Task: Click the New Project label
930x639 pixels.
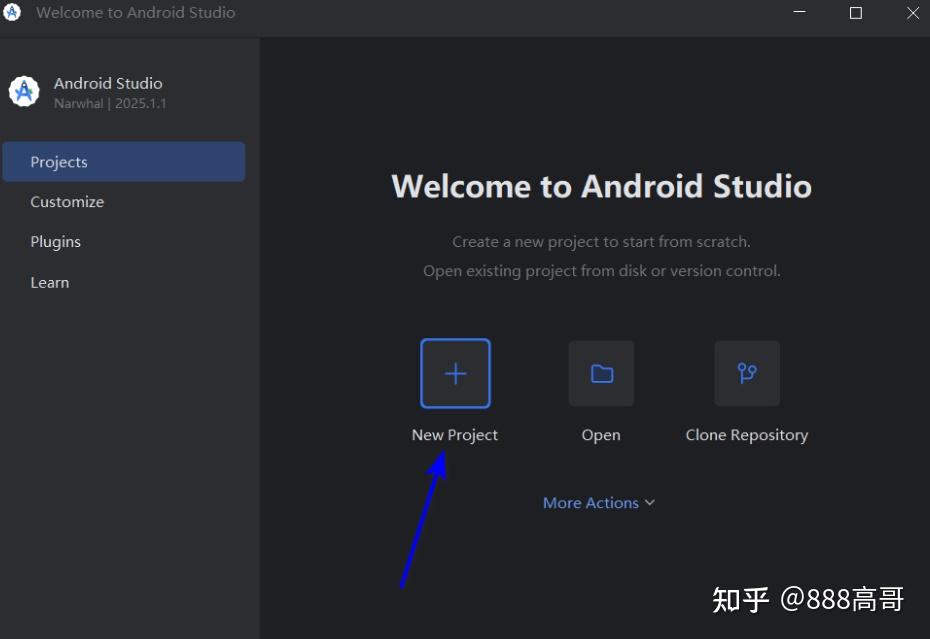Action: tap(455, 435)
